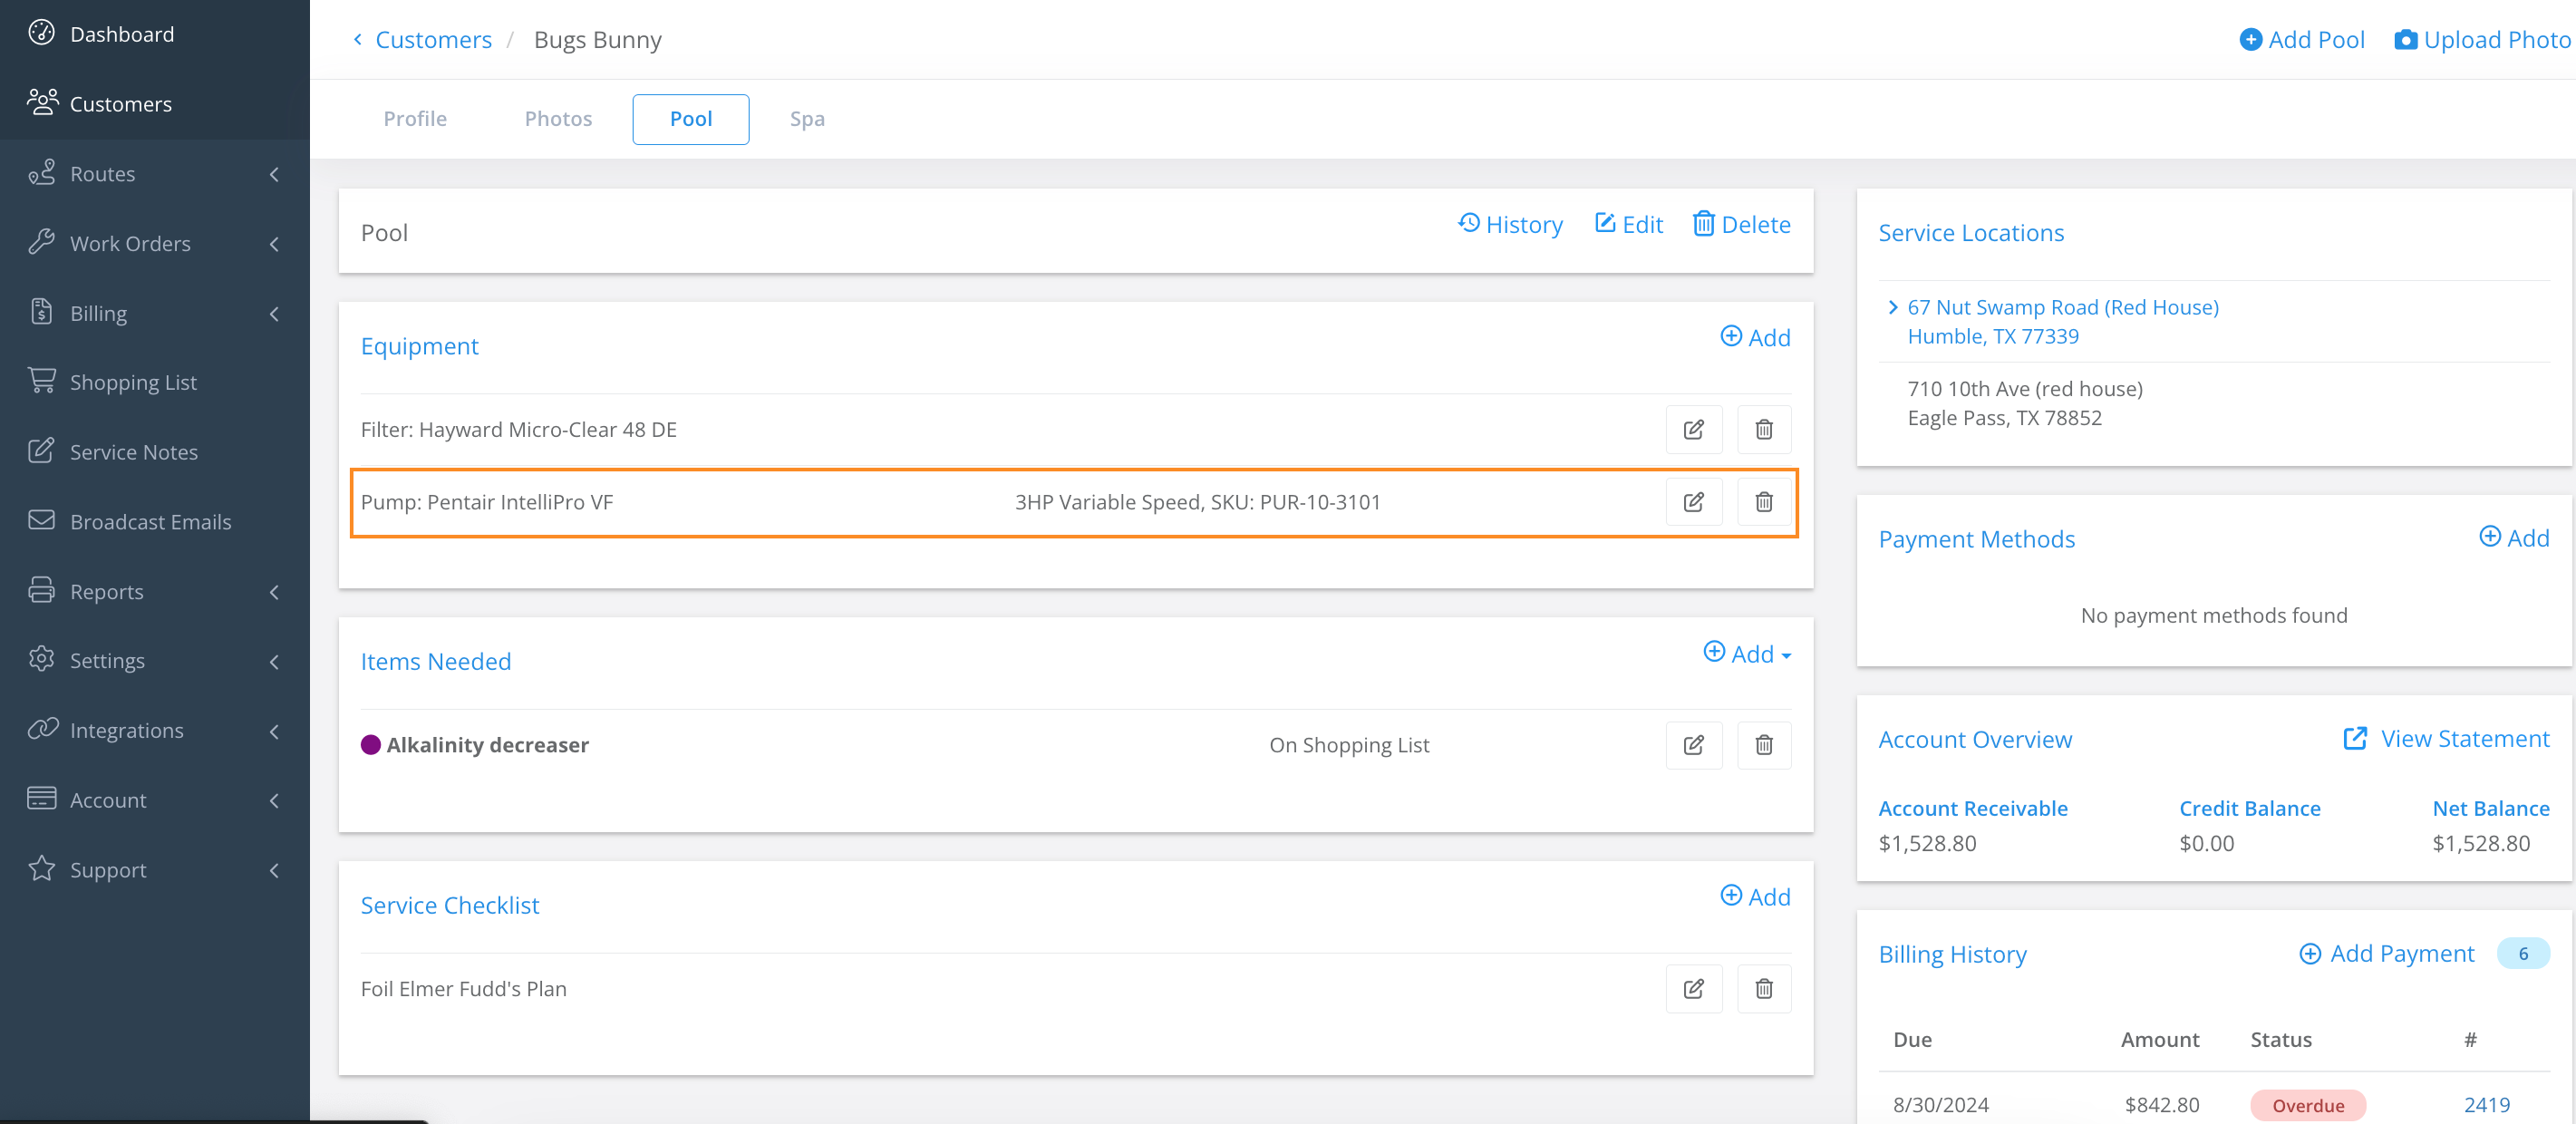Select the Pool tab
This screenshot has height=1124, width=2576.
[691, 119]
